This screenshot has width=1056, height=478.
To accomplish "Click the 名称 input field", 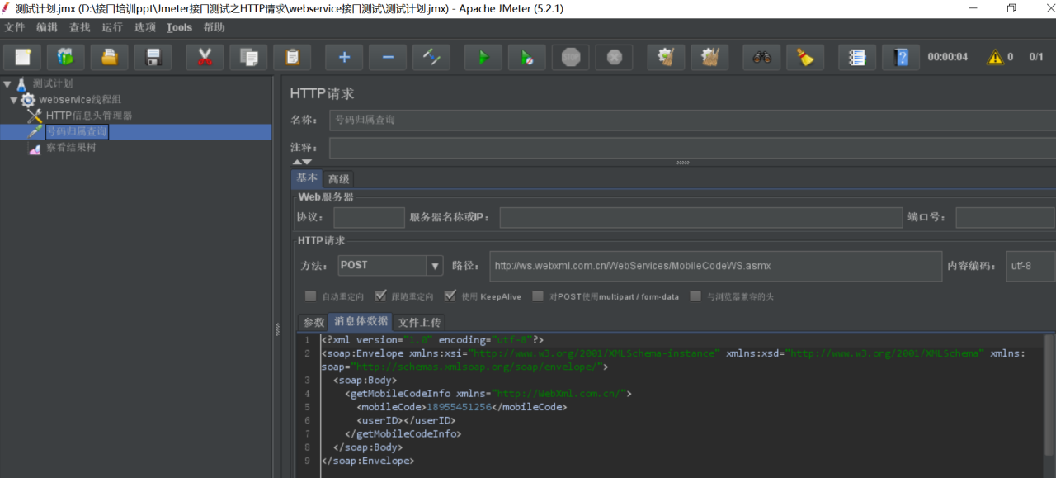I will [692, 121].
